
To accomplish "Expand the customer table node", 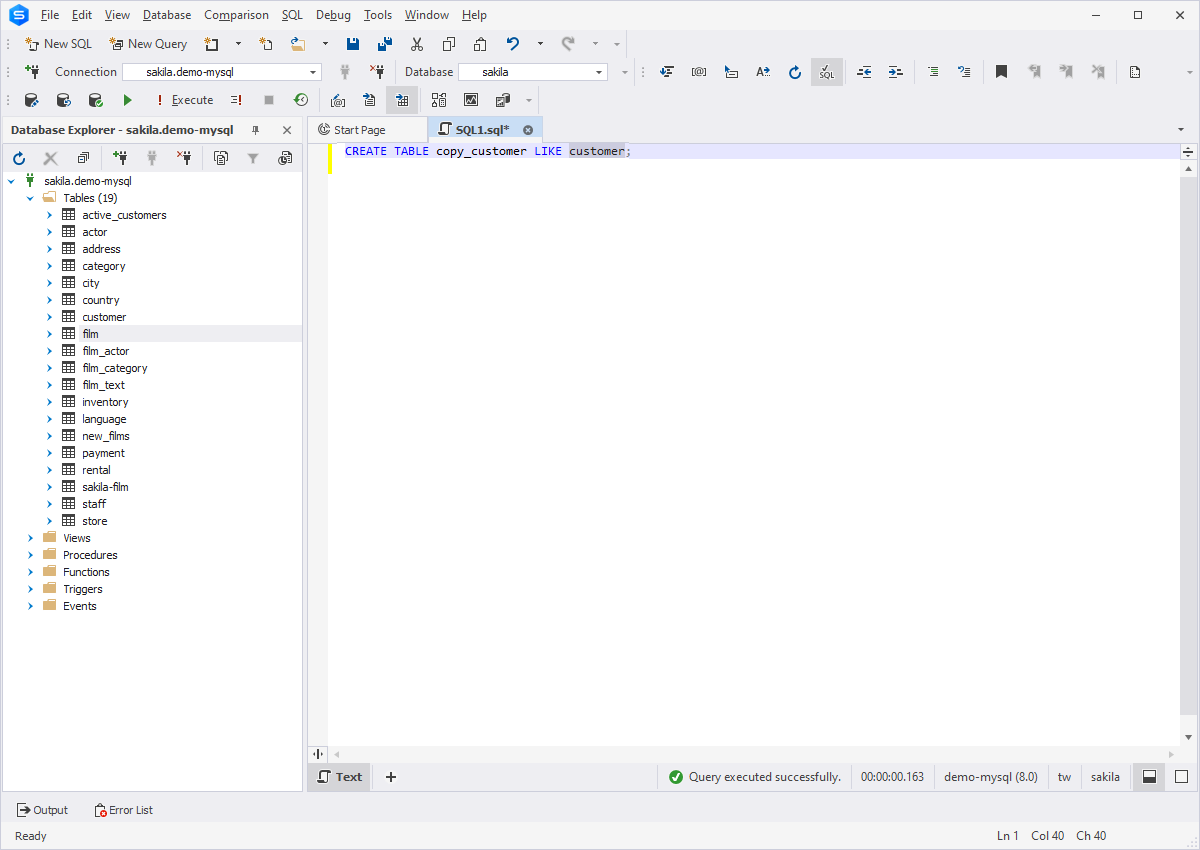I will 49,317.
